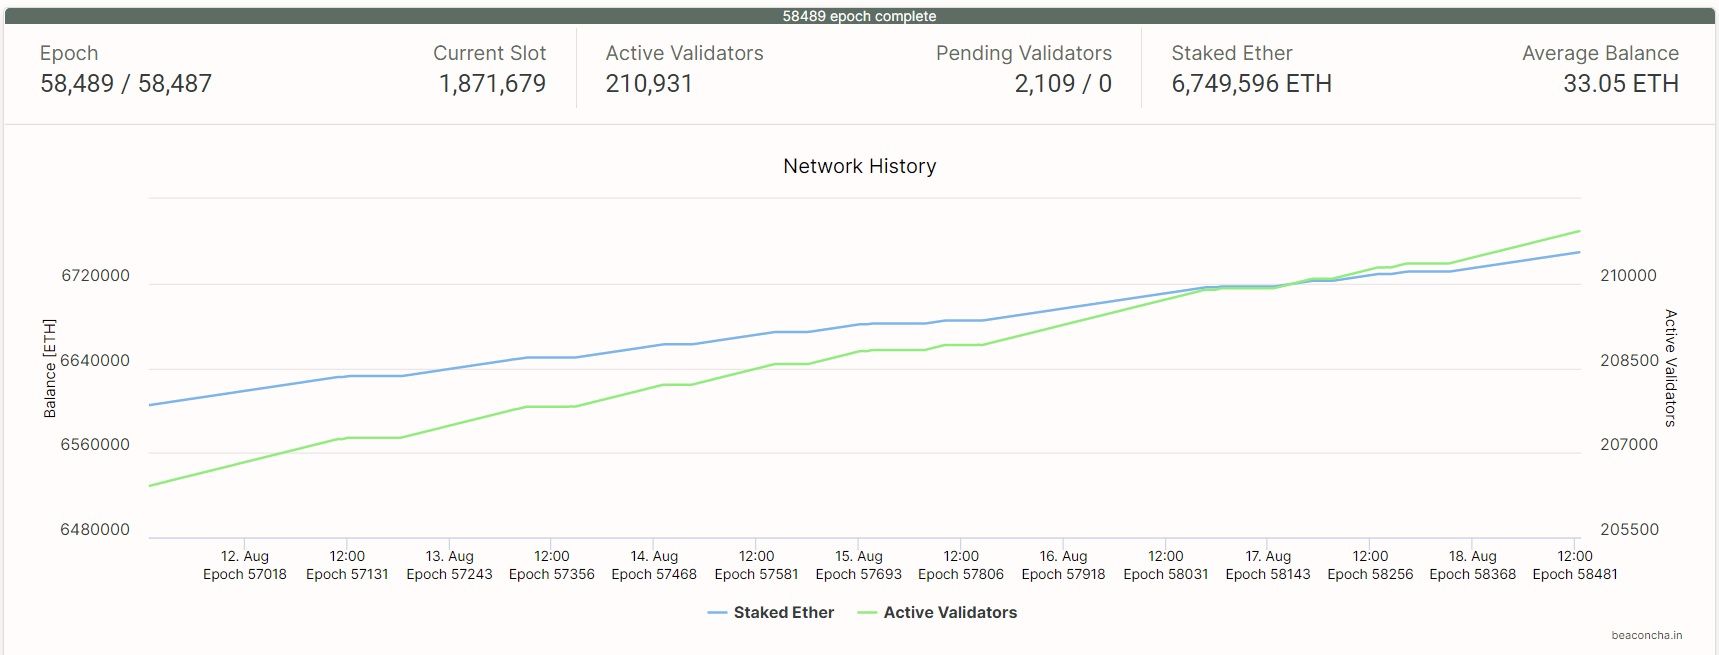Click x-axis tick 13. Aug Epoch 57243
Image resolution: width=1719 pixels, height=655 pixels.
point(450,565)
